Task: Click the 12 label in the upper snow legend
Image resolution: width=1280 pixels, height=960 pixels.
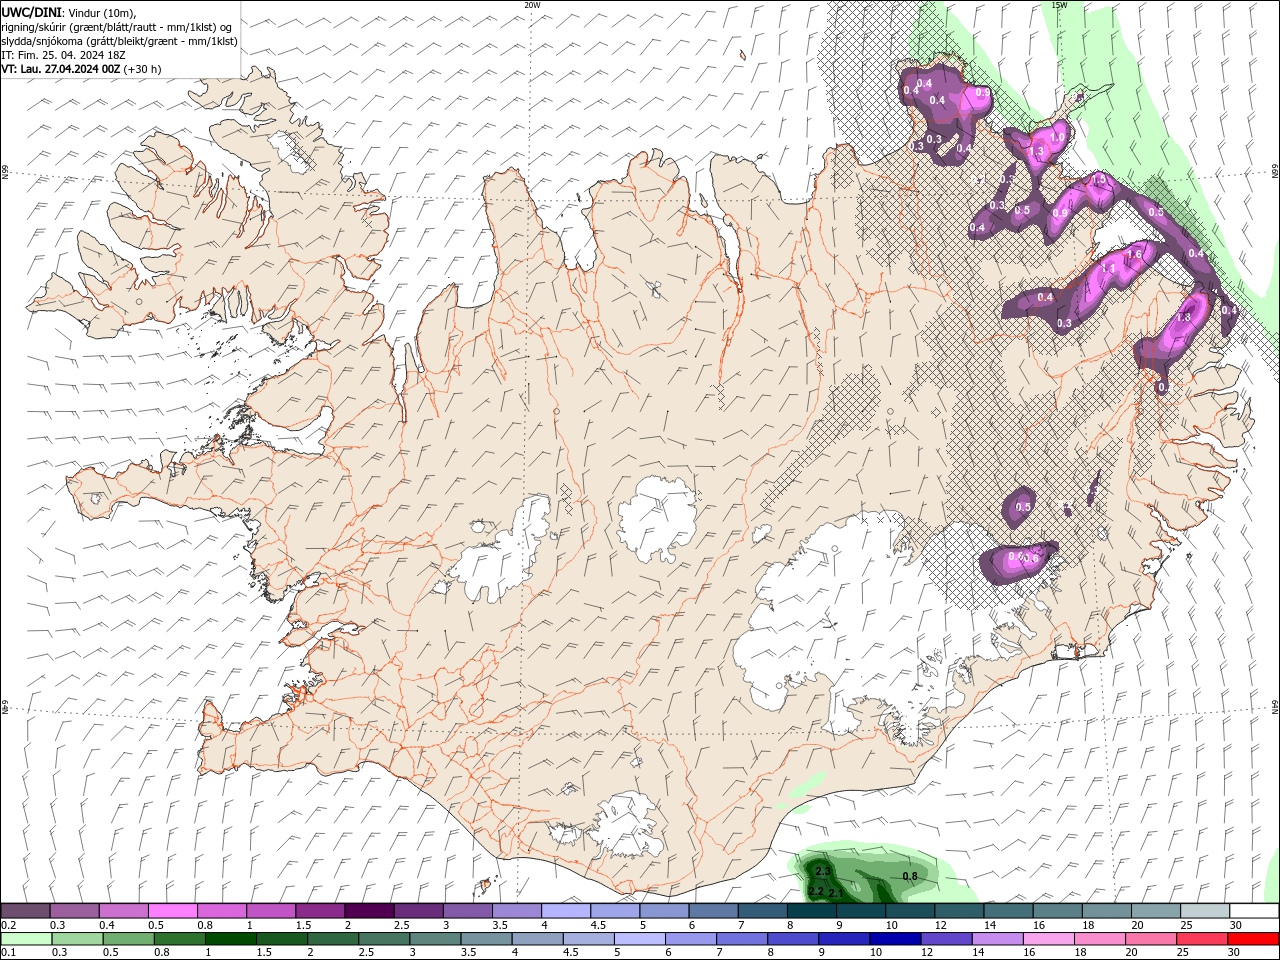Action: pyautogui.click(x=940, y=925)
